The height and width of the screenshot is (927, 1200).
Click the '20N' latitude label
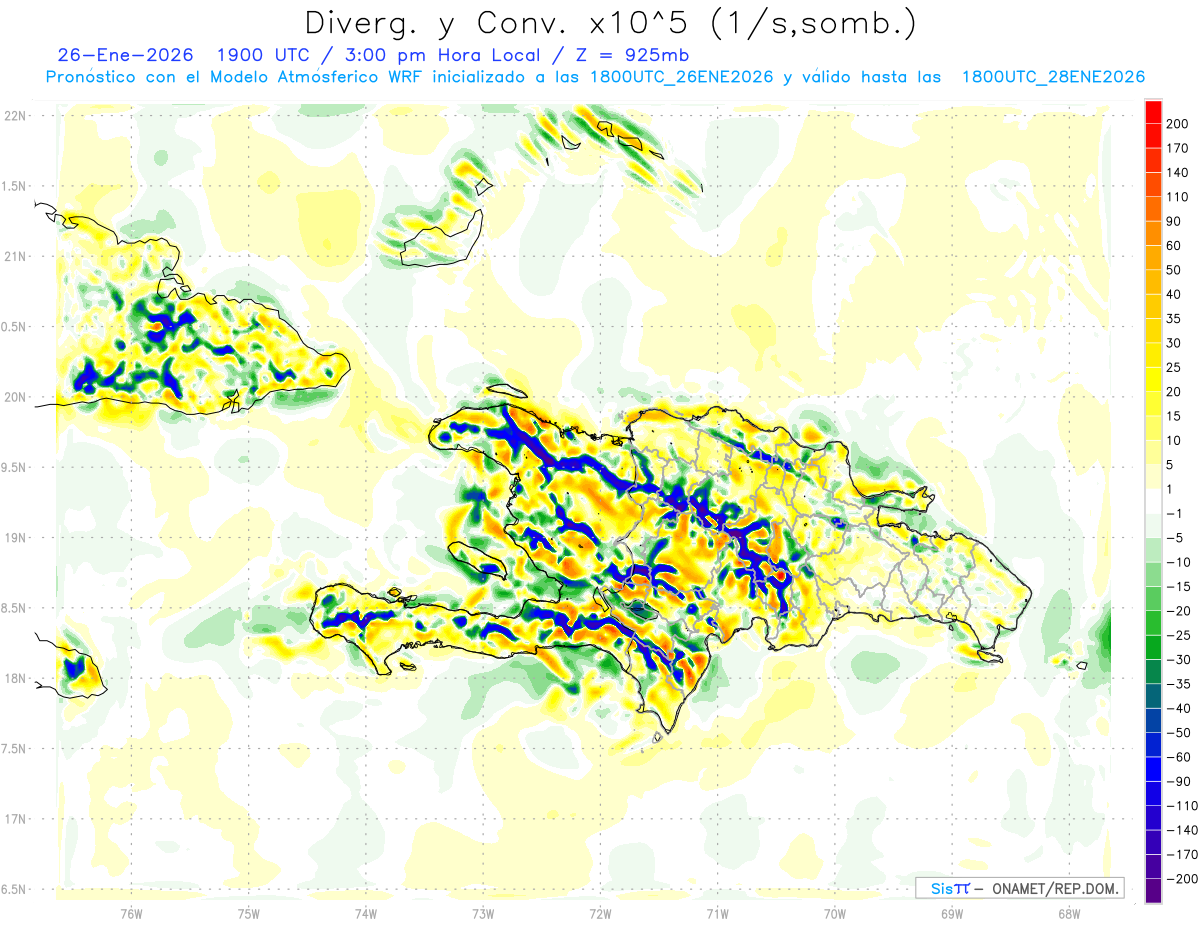pos(16,398)
